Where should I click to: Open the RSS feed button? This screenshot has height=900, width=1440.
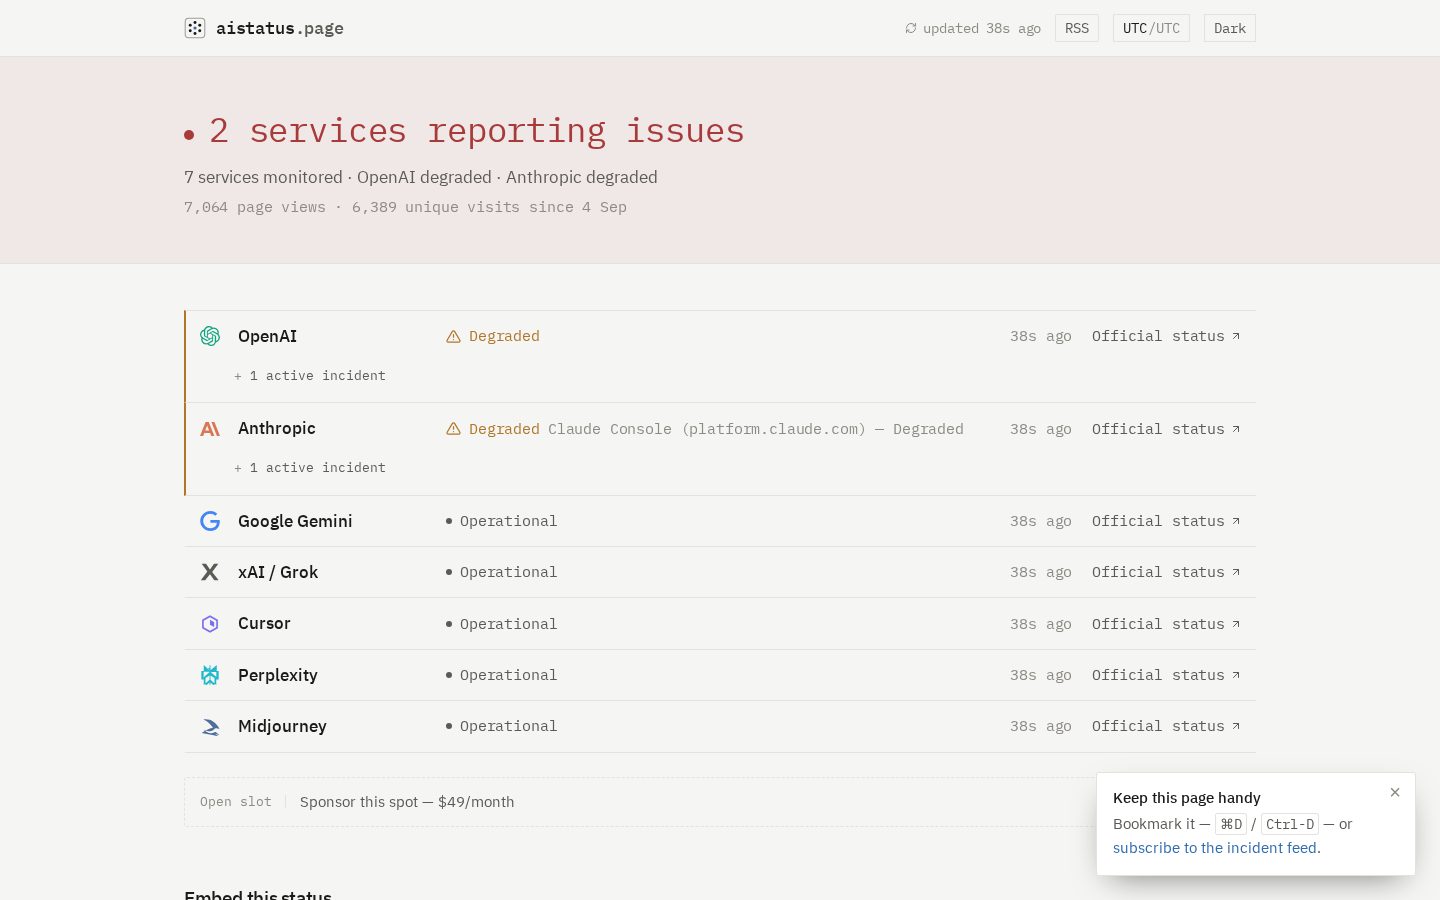[1077, 28]
